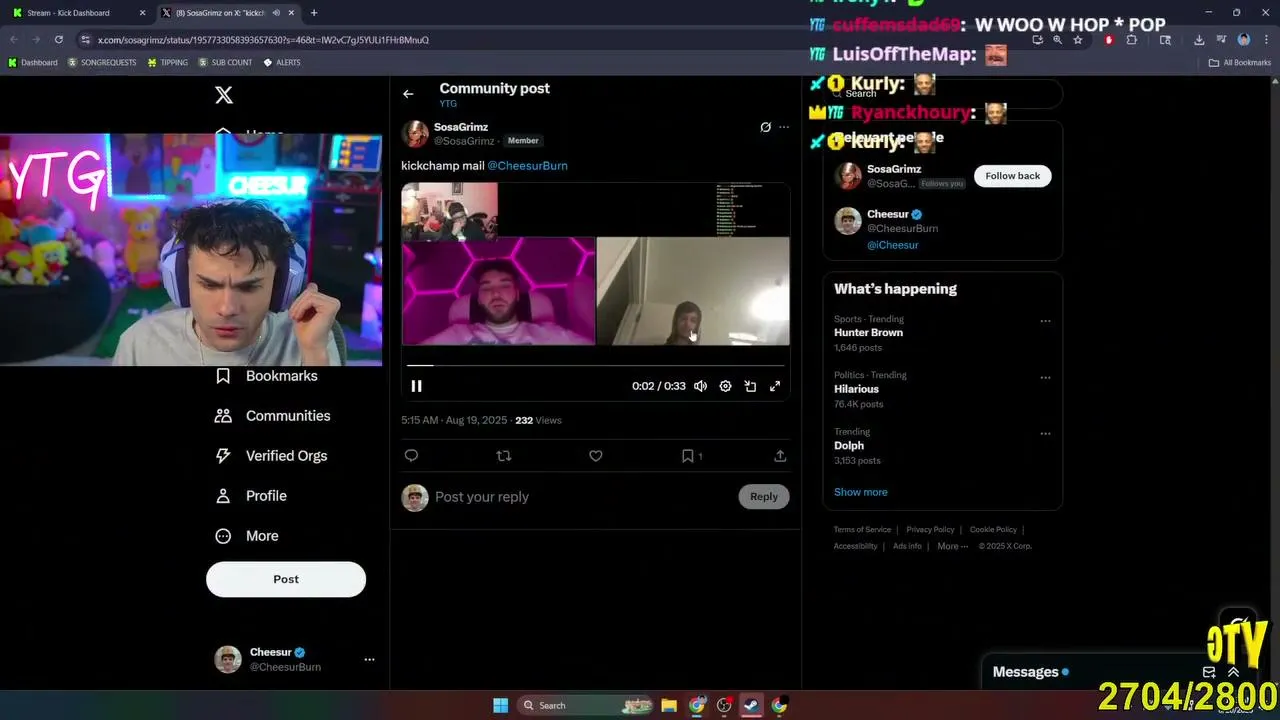Click the Windows taskbar Search box

point(587,706)
